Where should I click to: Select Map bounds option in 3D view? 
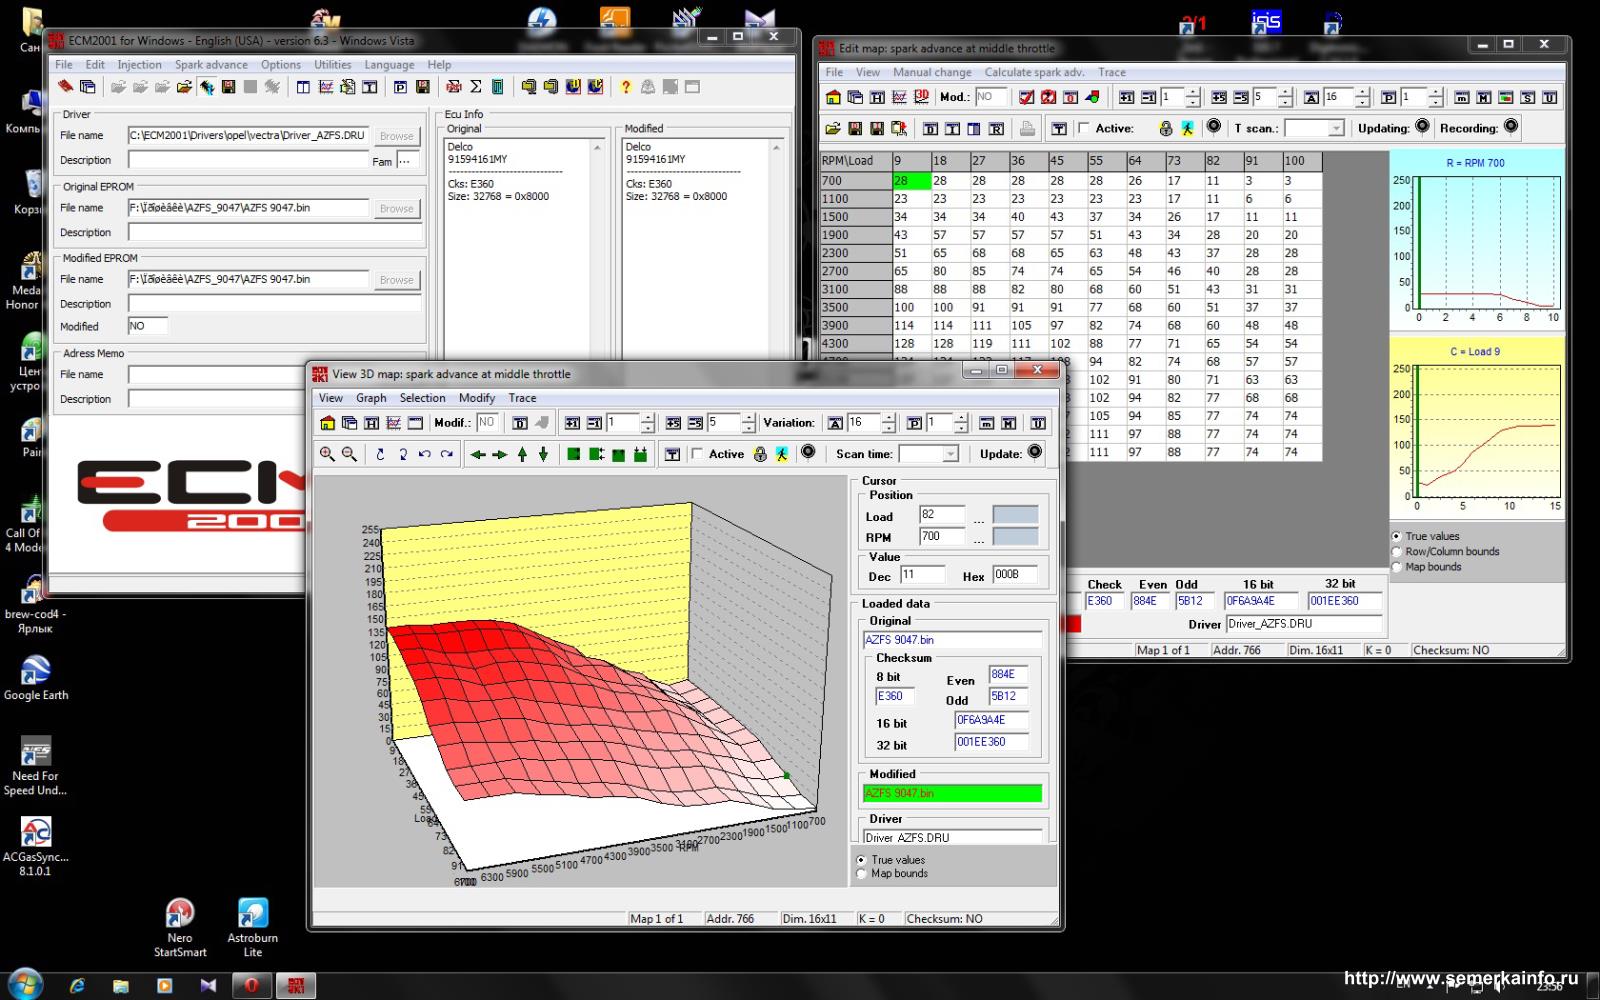(861, 873)
